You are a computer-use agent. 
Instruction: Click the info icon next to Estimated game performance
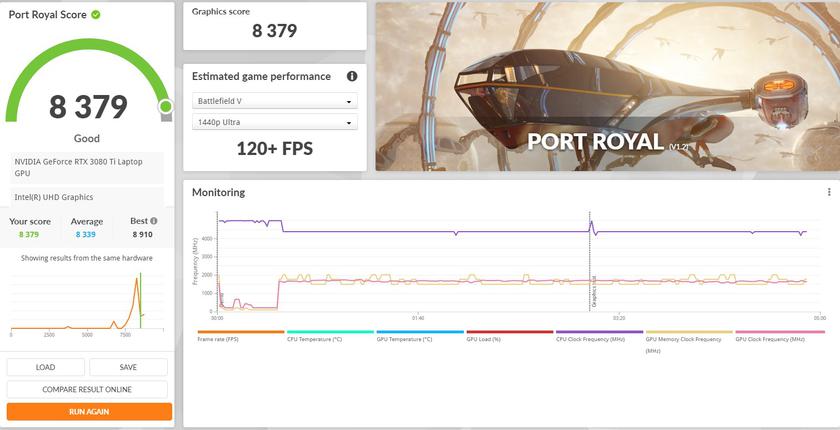point(351,76)
